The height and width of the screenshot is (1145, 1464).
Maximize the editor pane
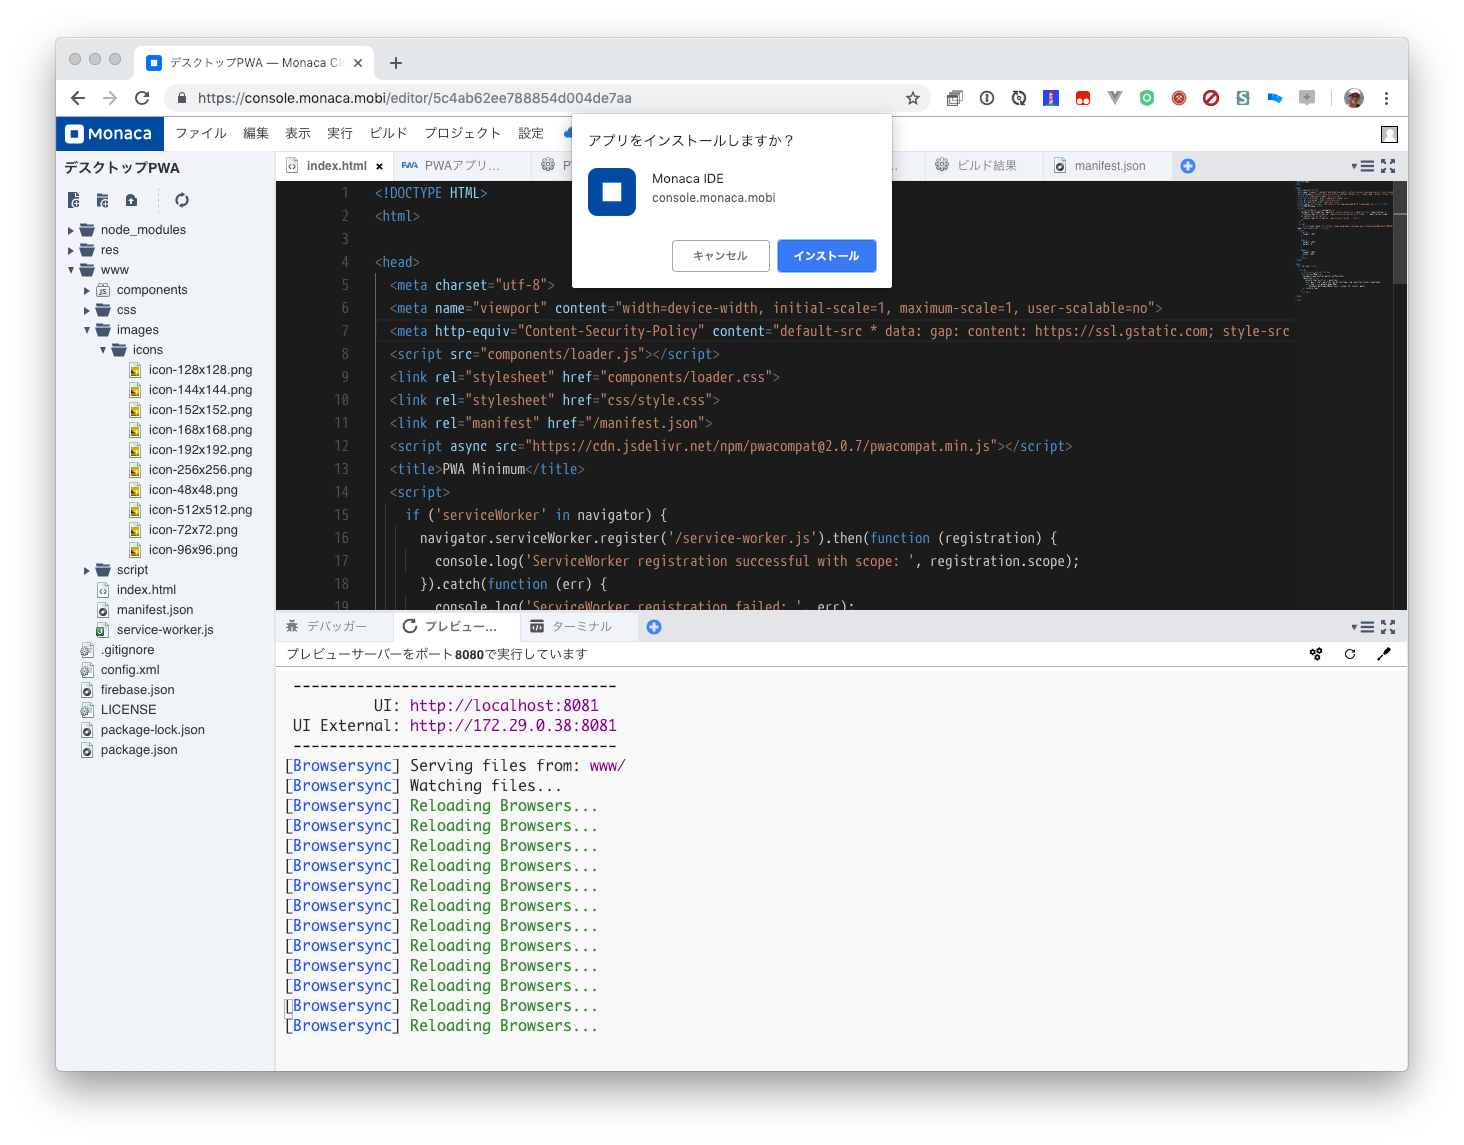(1388, 166)
